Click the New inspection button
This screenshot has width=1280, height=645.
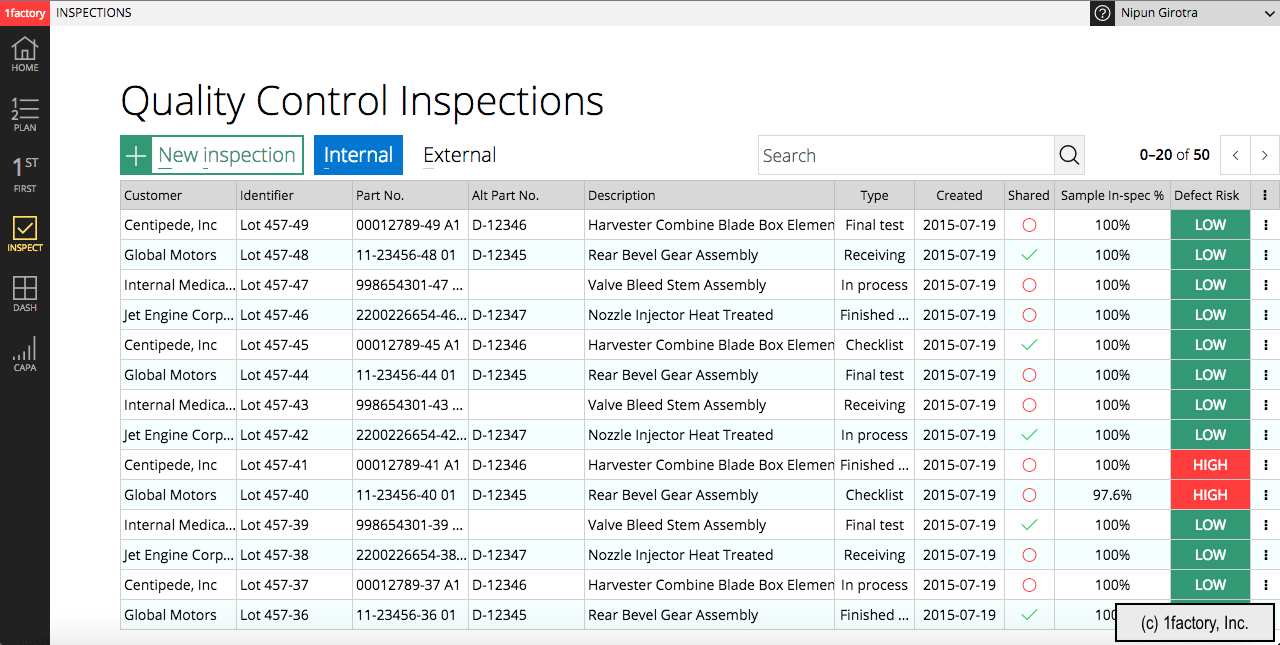pos(212,155)
